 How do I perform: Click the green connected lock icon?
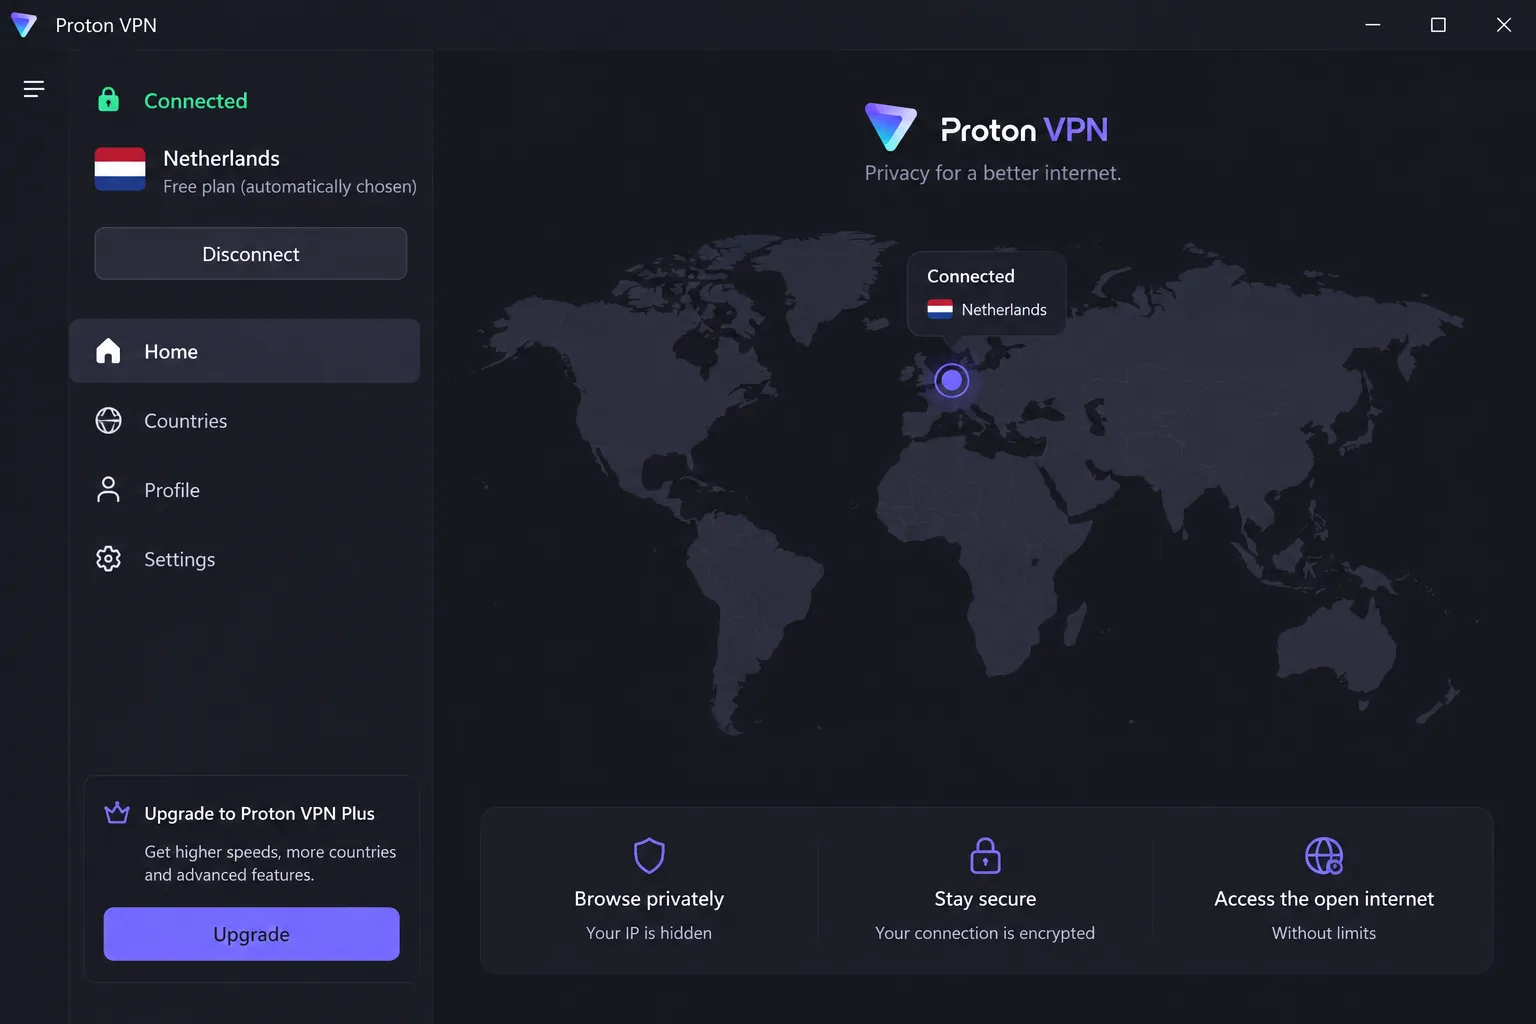click(108, 100)
